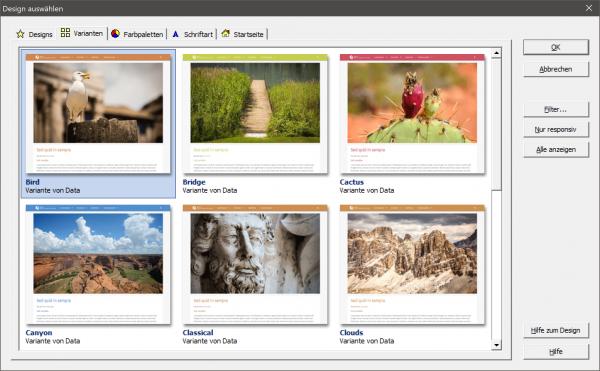Select the Bridge design variant thumbnail
This screenshot has height=371, width=600.
(x=255, y=114)
